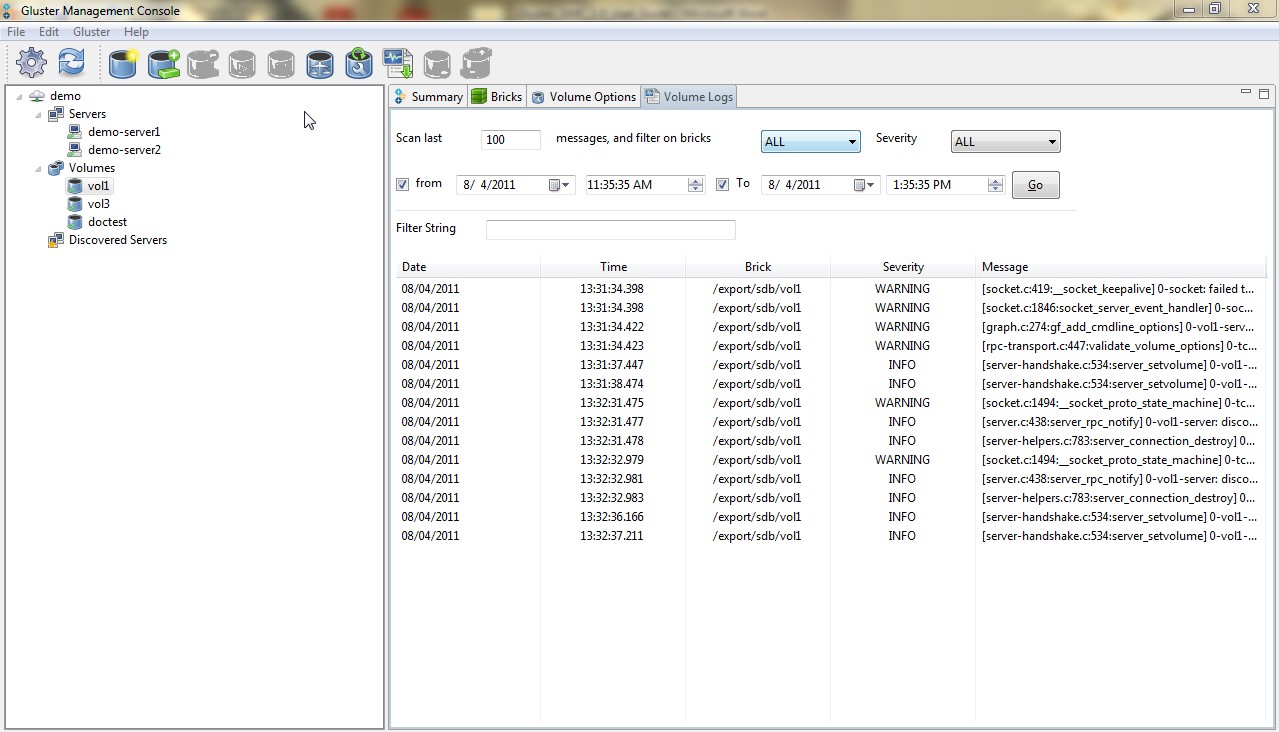Image resolution: width=1279 pixels, height=732 pixels.
Task: Click the reset volume options icon
Action: [x=359, y=64]
